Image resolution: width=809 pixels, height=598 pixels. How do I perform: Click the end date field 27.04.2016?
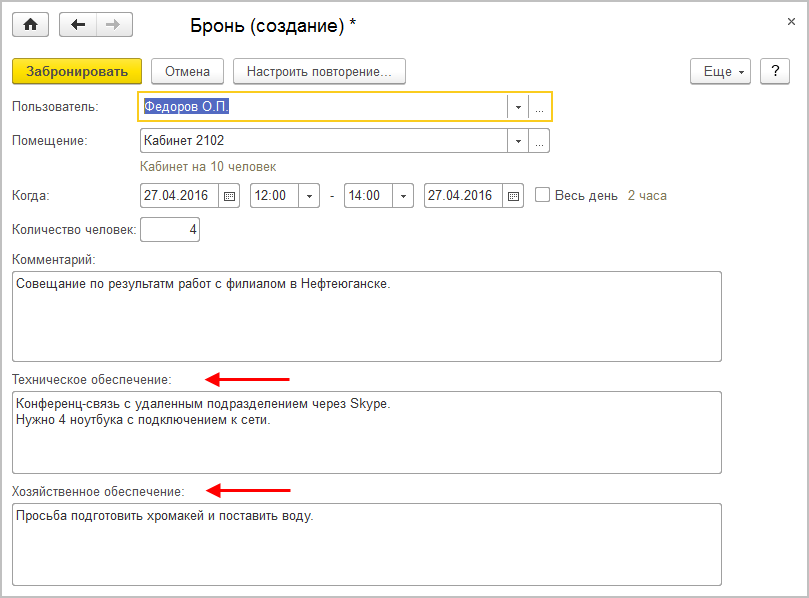pyautogui.click(x=463, y=196)
